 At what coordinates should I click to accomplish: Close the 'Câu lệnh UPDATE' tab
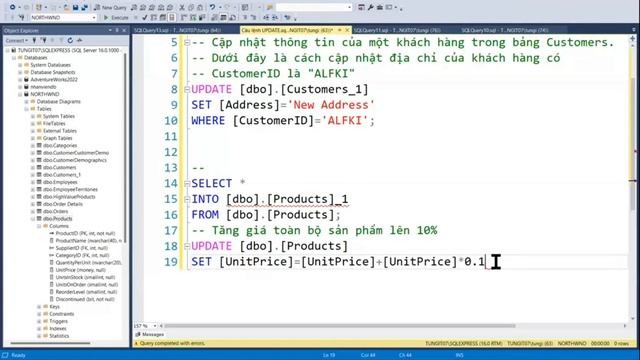[x=347, y=30]
